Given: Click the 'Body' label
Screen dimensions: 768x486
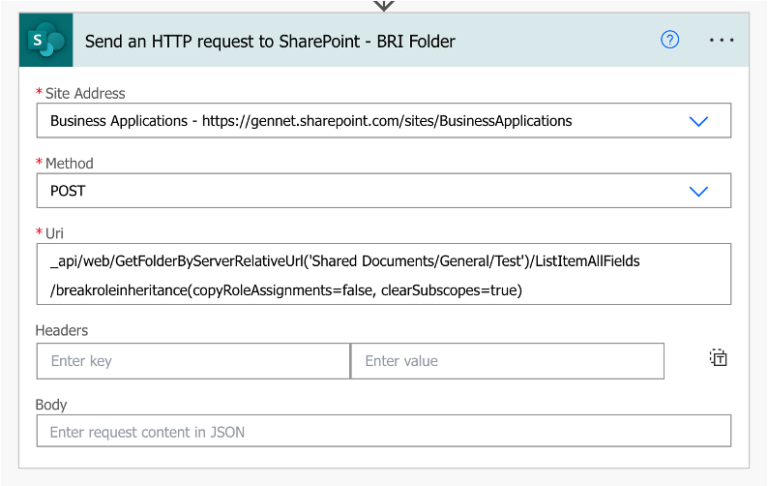Looking at the screenshot, I should [51, 405].
